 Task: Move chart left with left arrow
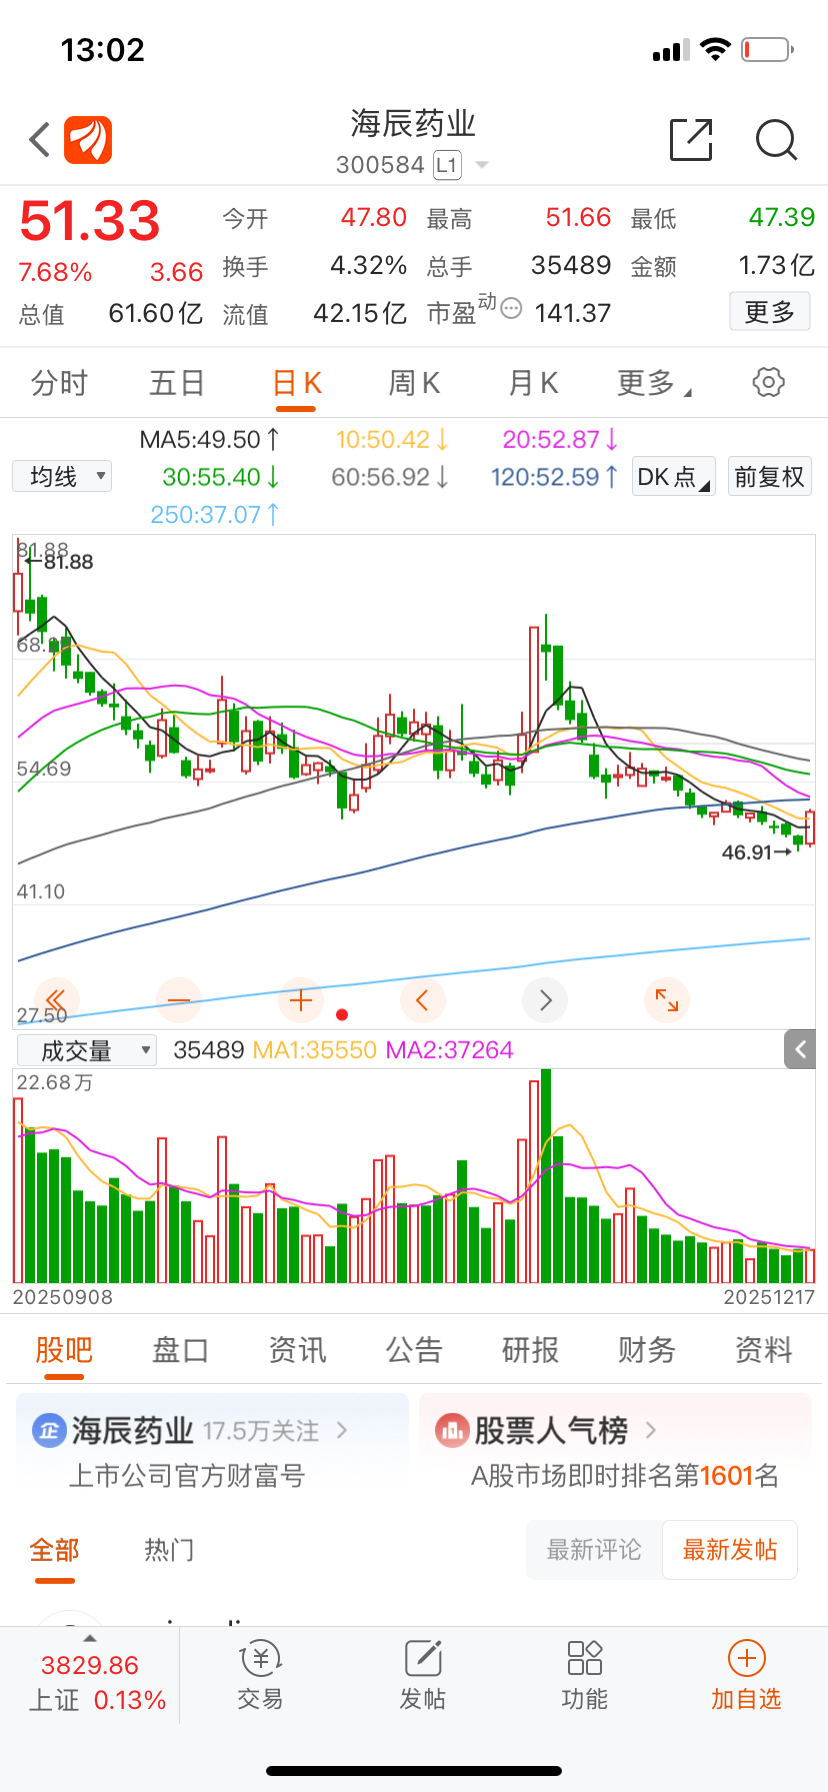pos(422,1000)
